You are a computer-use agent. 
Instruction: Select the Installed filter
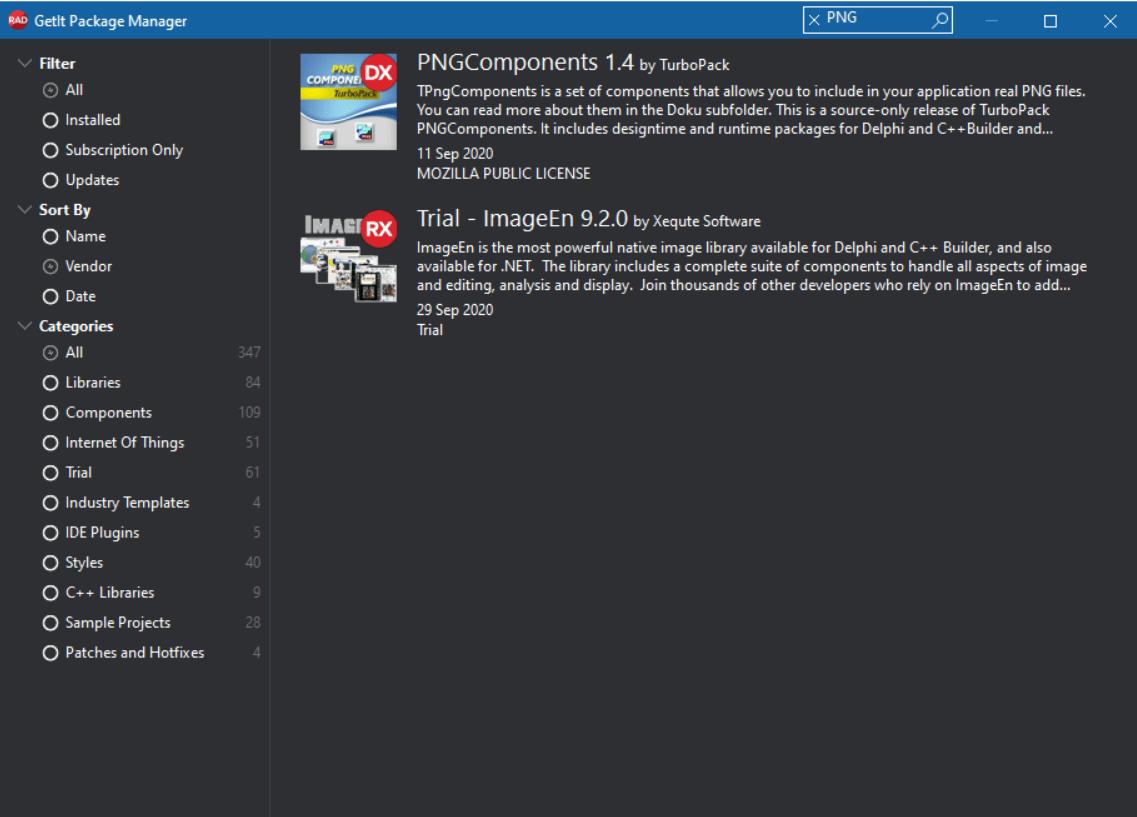[81, 120]
